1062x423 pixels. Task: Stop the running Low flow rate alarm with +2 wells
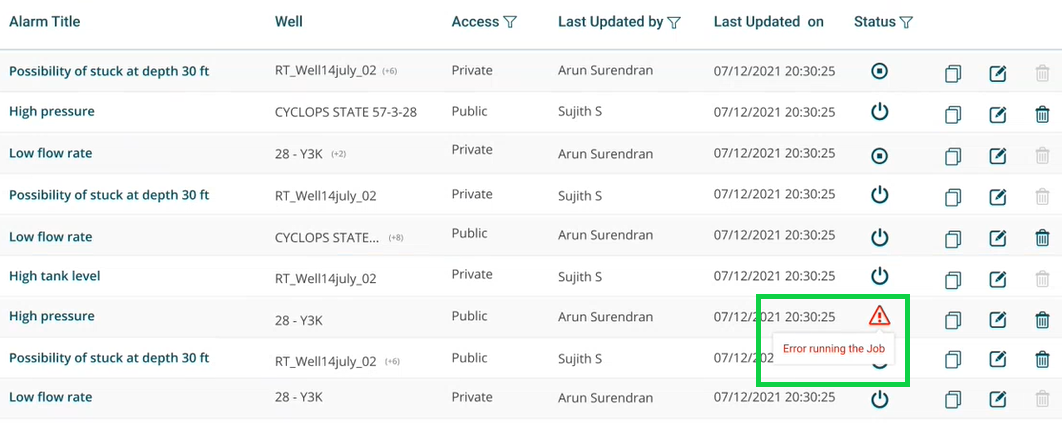coord(879,155)
